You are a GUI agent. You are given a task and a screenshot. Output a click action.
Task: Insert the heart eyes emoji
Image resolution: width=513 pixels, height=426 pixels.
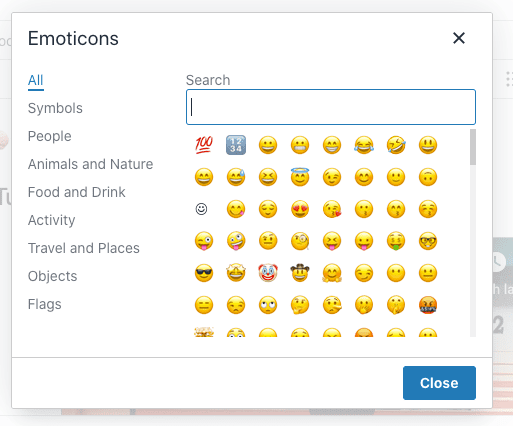coord(300,209)
